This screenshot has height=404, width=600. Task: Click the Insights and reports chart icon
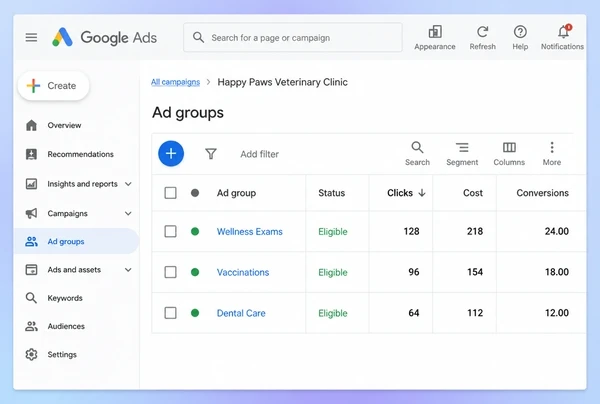pyautogui.click(x=31, y=184)
